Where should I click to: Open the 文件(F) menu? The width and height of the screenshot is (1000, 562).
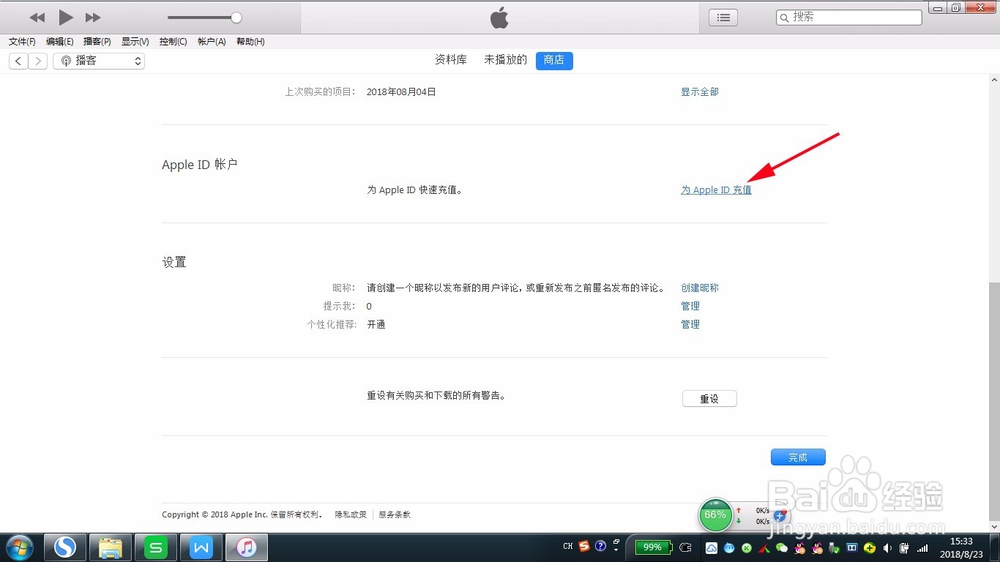22,41
